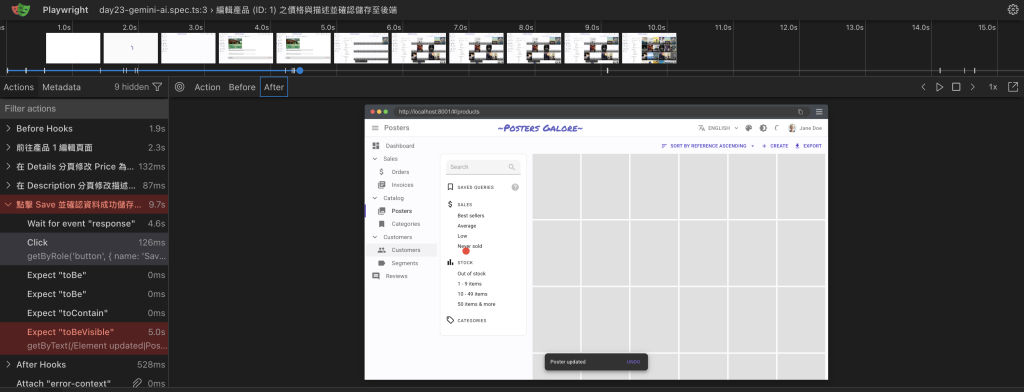Expand After Hooks action

pyautogui.click(x=8, y=365)
